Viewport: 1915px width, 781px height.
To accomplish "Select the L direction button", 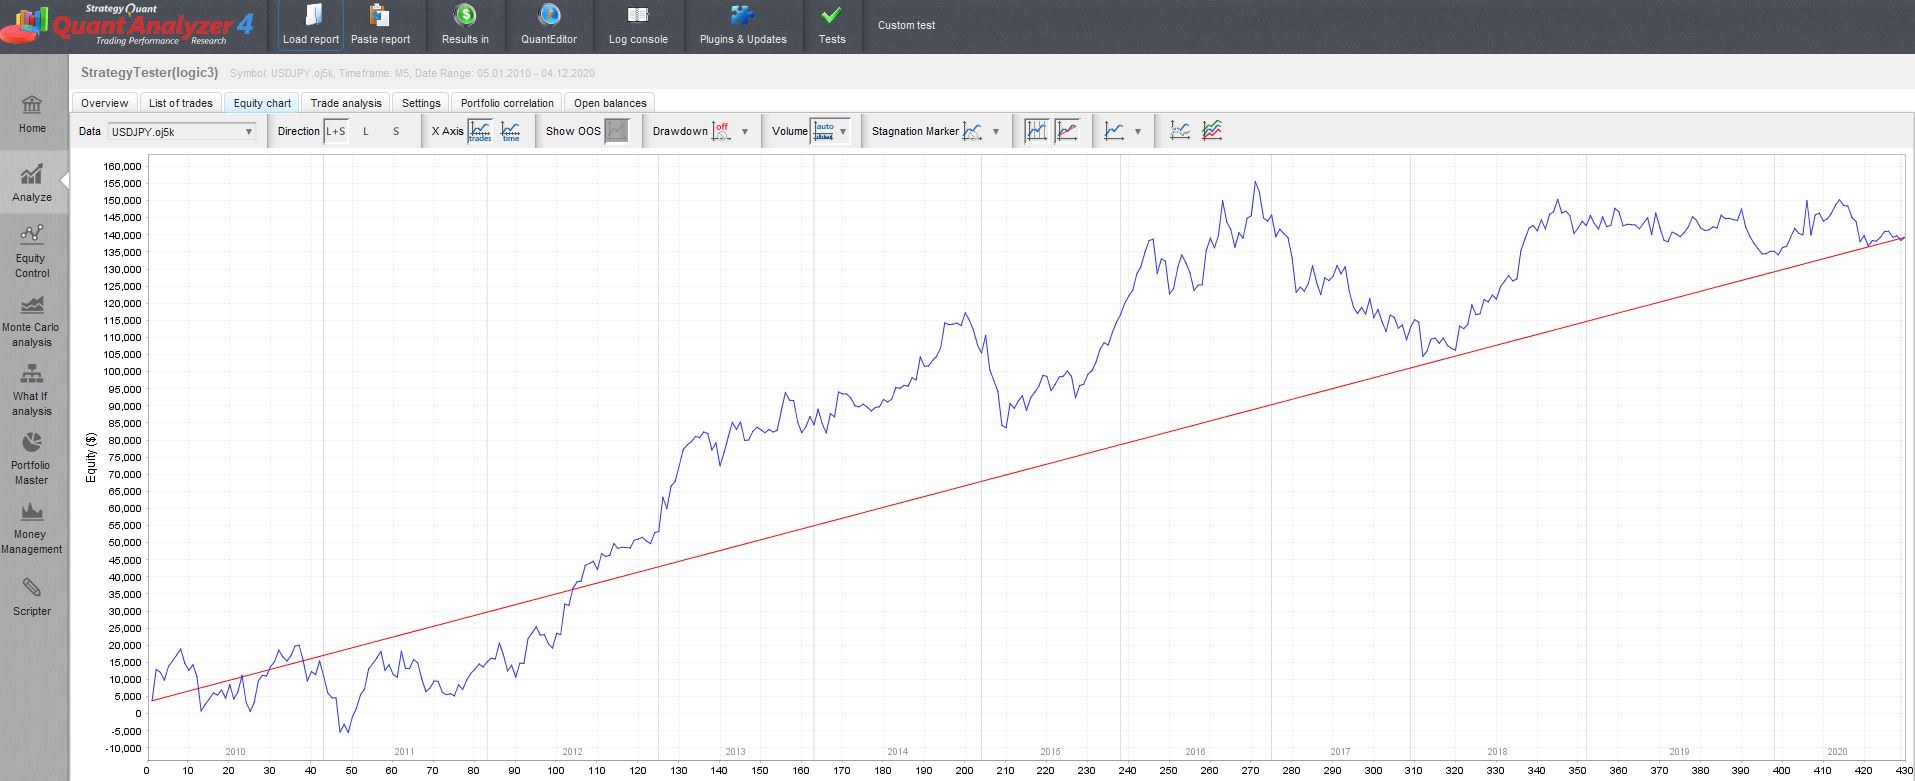I will pyautogui.click(x=366, y=131).
